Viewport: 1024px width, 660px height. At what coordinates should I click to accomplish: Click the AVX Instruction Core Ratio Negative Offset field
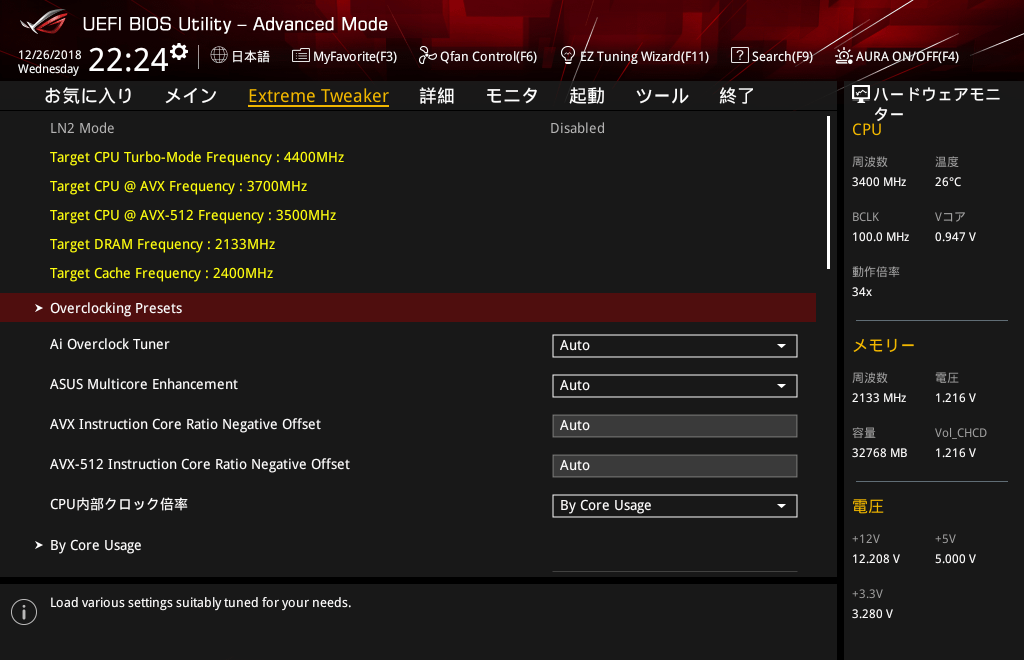[x=675, y=426]
